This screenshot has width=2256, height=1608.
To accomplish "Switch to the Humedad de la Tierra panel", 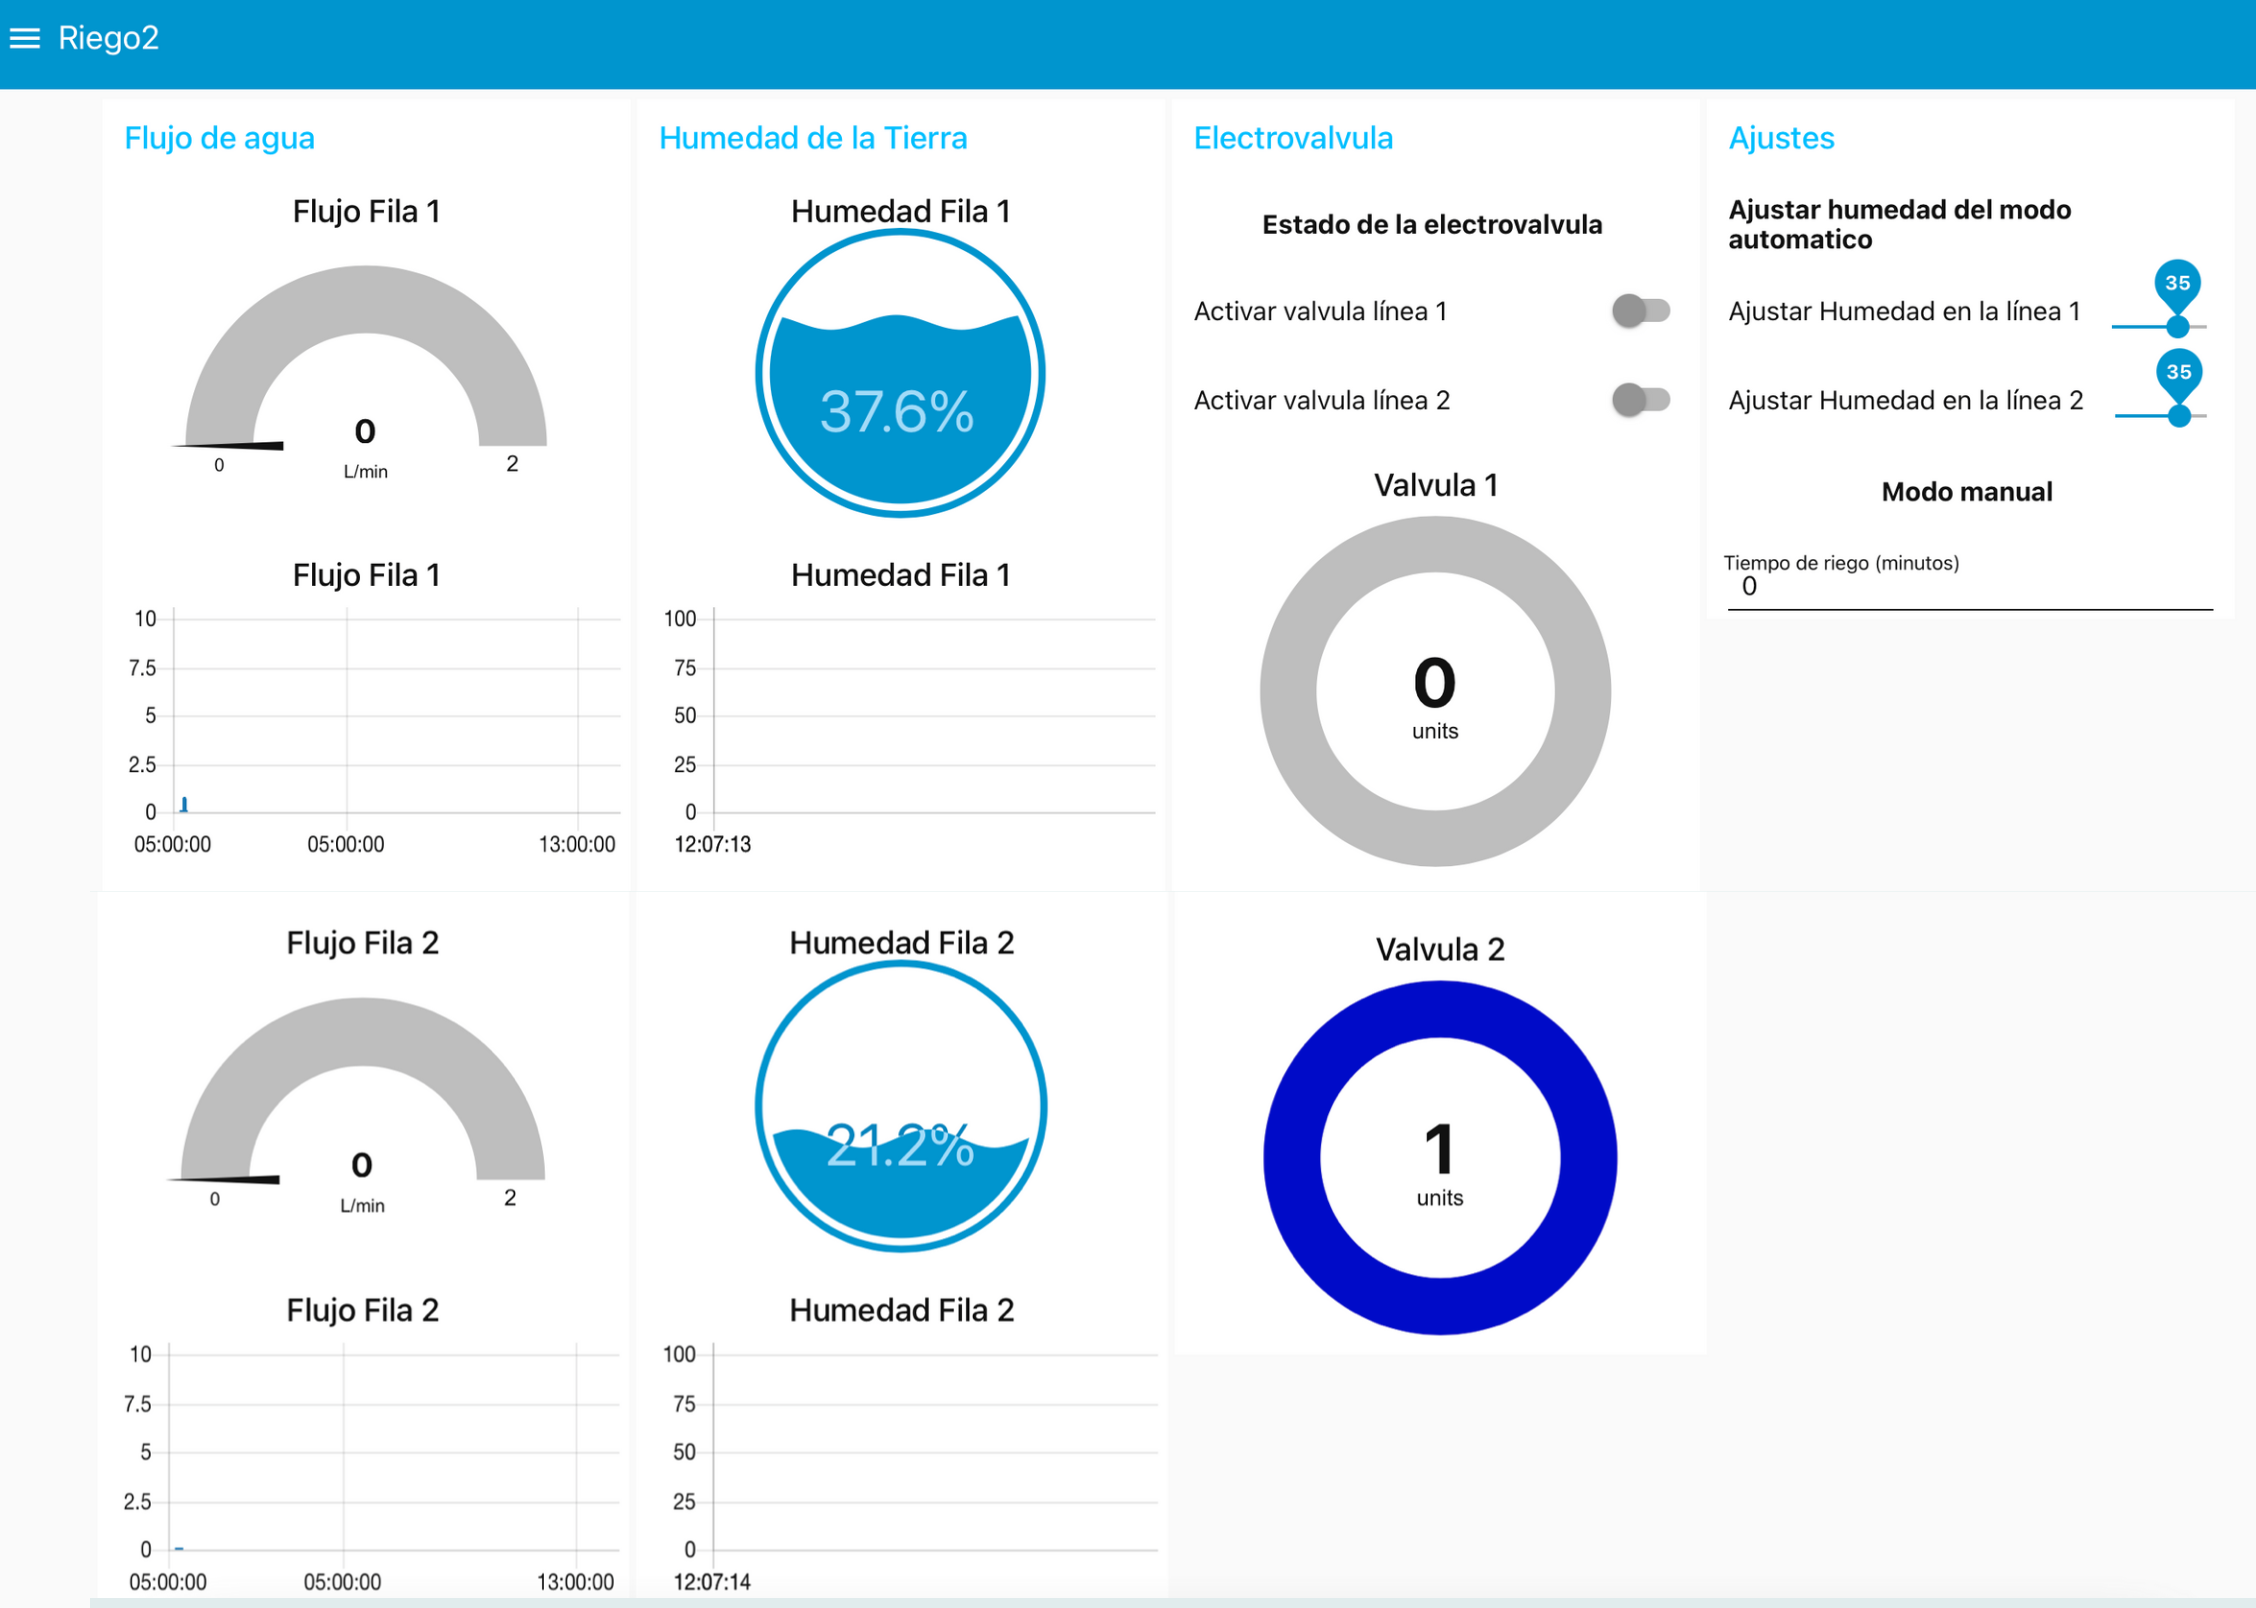I will coord(812,138).
